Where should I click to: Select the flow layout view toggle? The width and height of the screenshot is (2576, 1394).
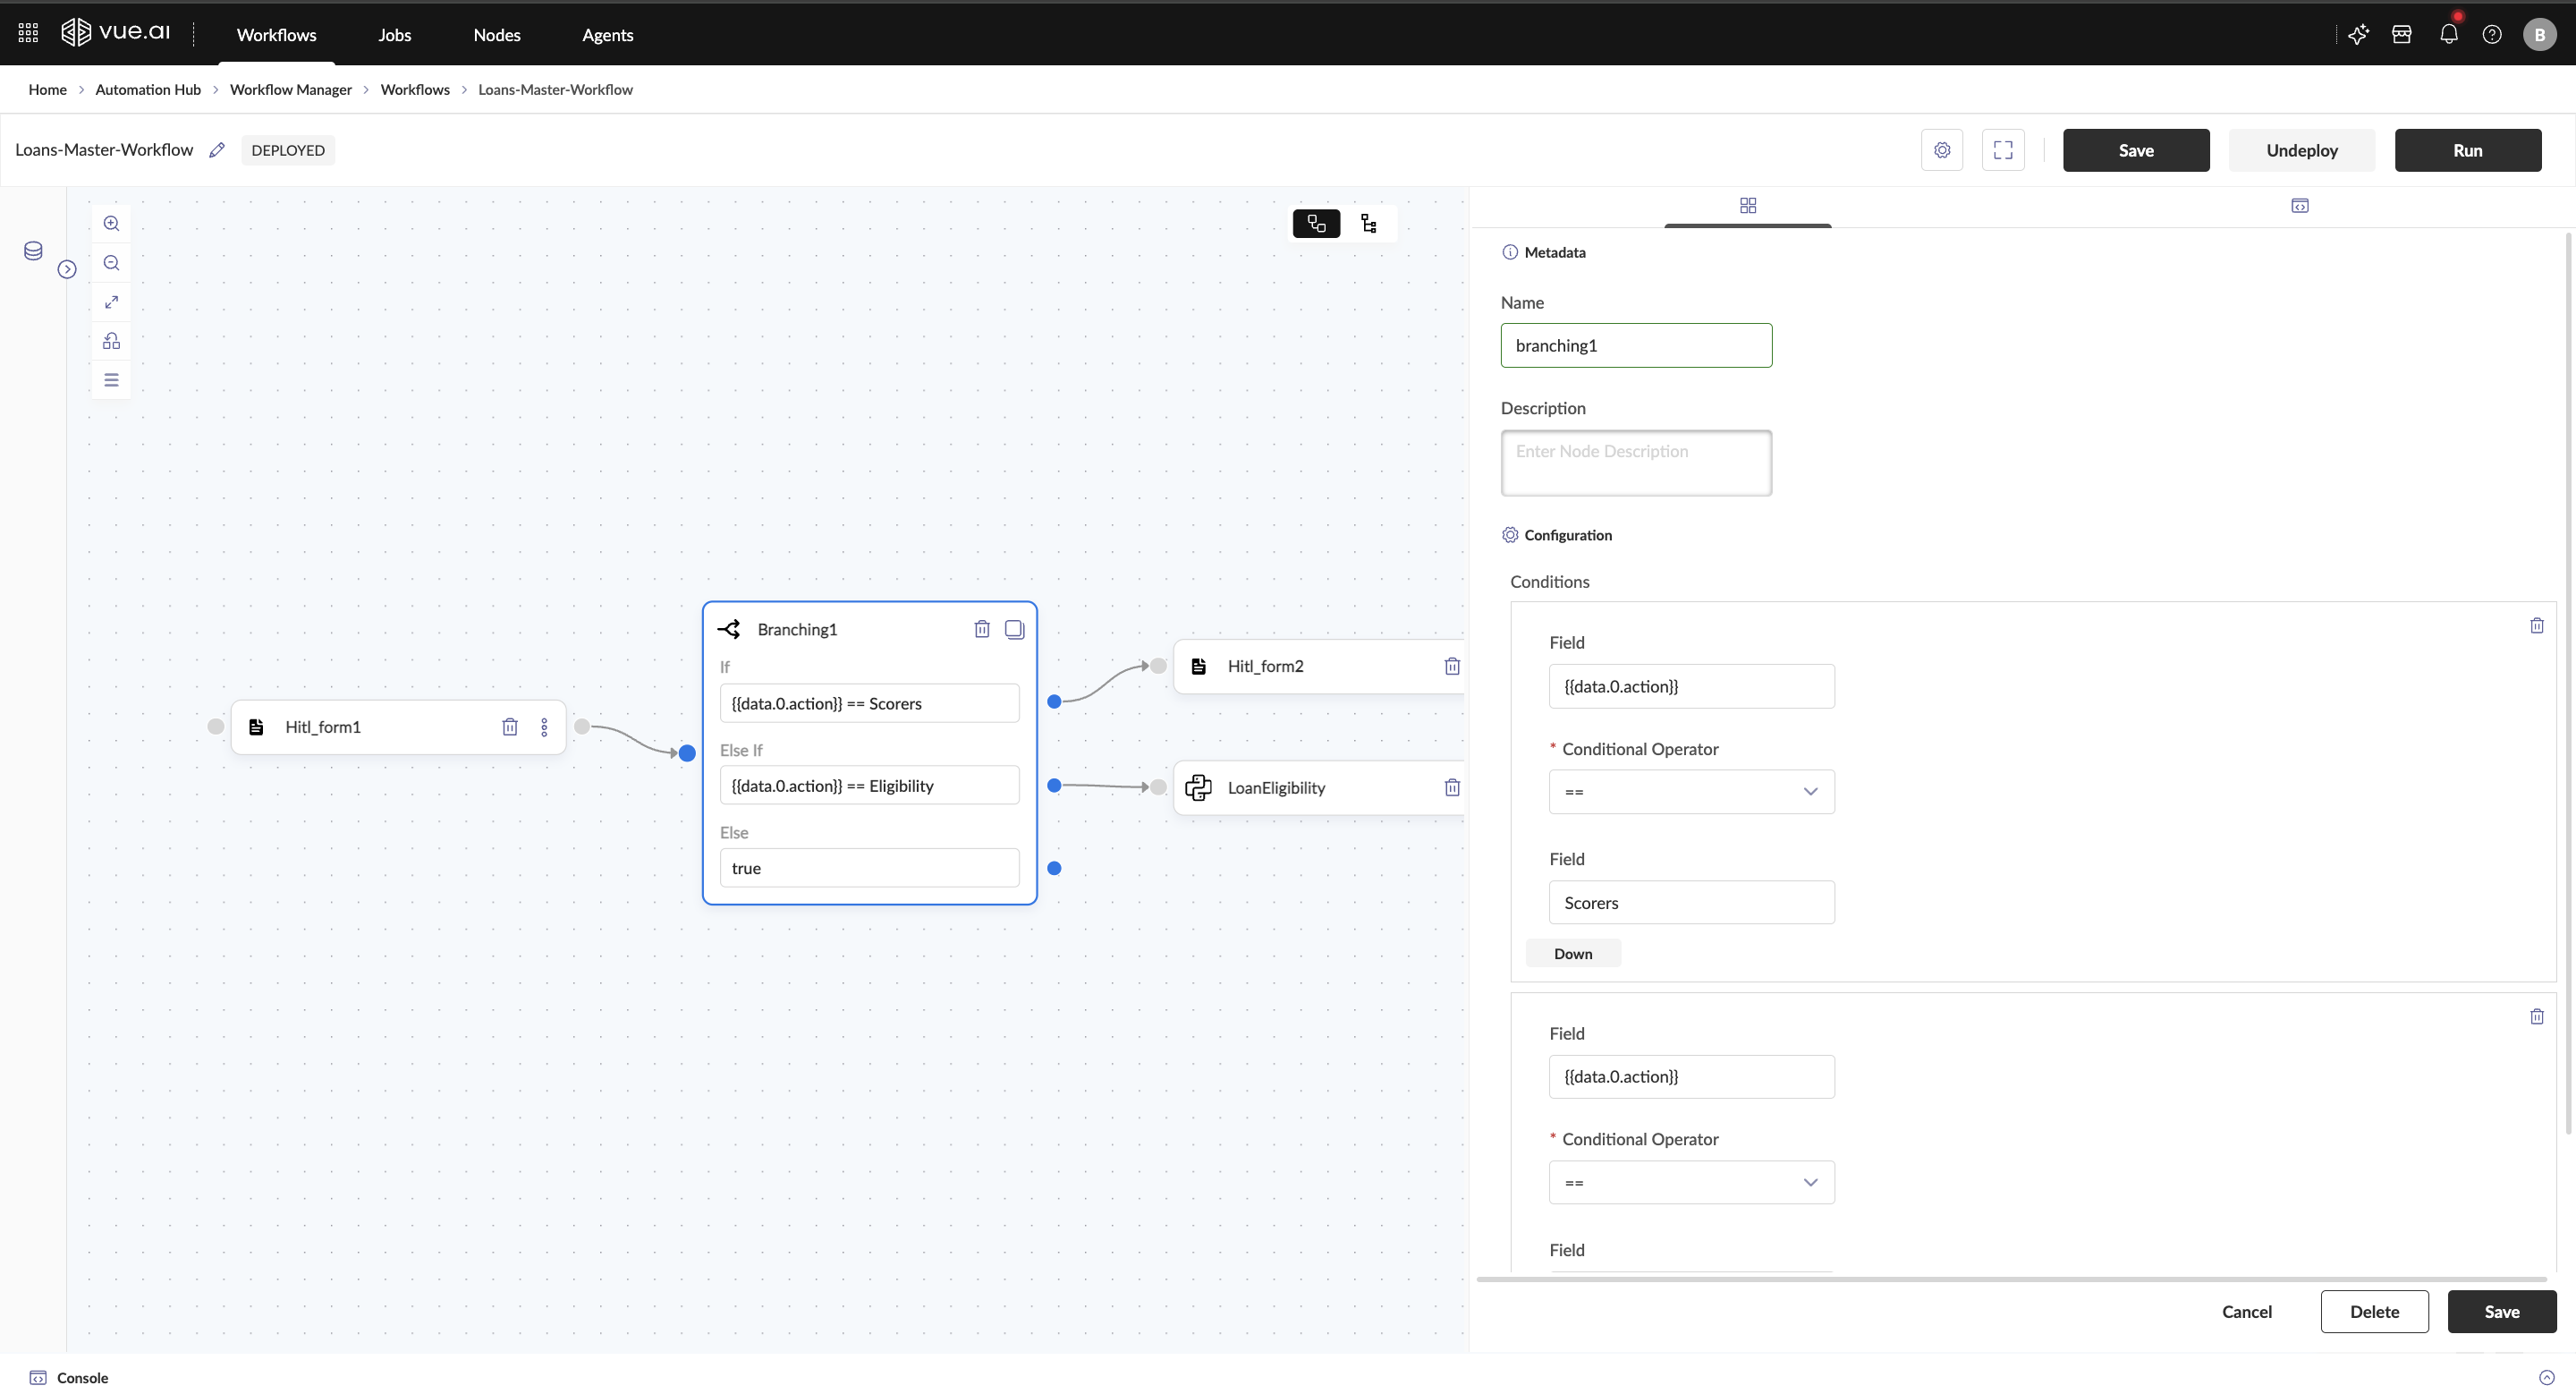click(x=1316, y=224)
